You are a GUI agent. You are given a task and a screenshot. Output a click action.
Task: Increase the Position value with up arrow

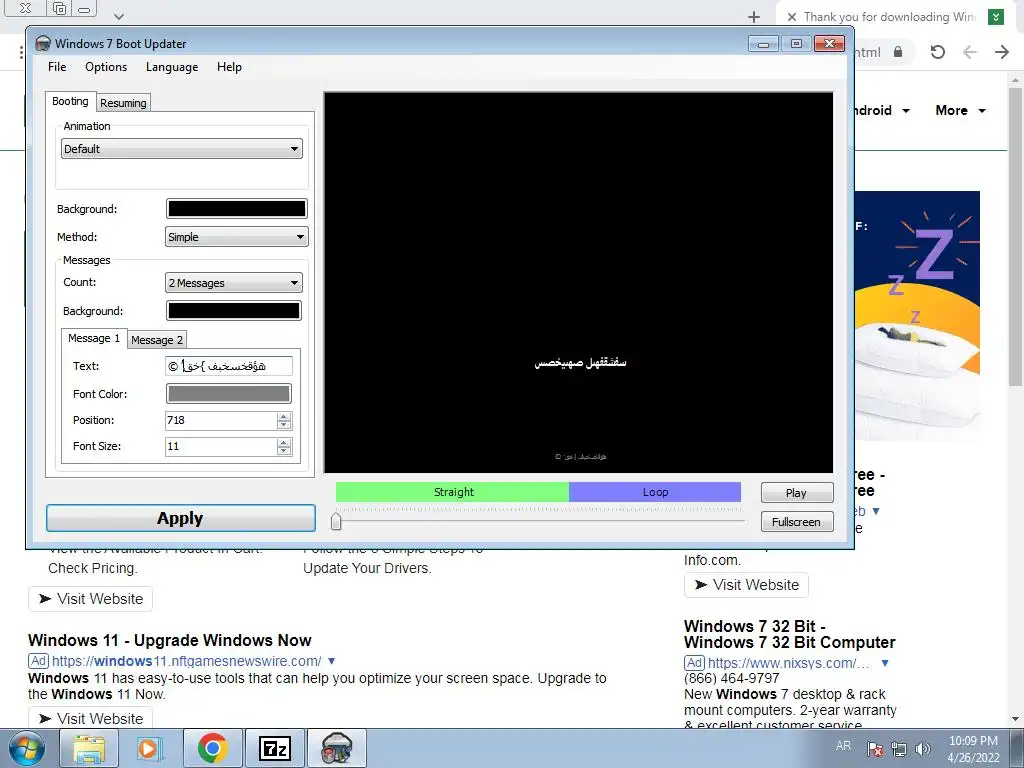(284, 416)
